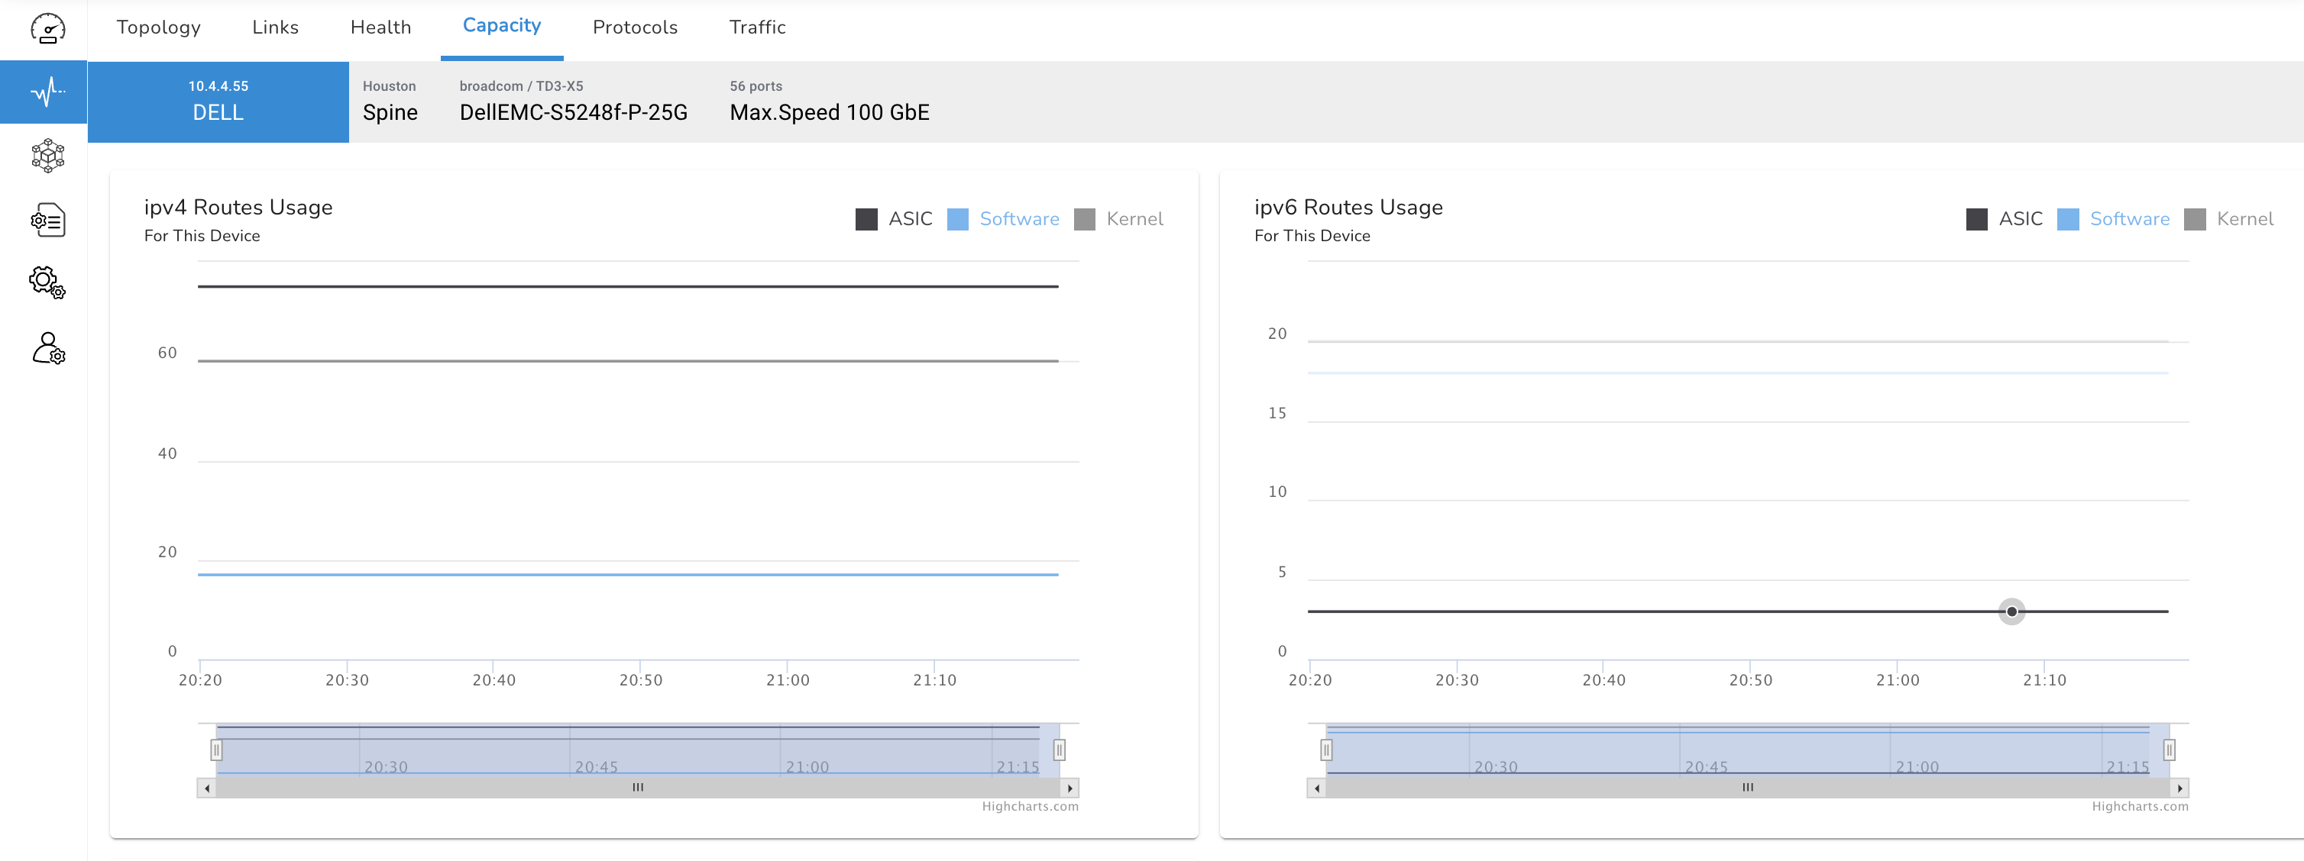Click right scroll arrow under ipv6 chart

[2180, 788]
